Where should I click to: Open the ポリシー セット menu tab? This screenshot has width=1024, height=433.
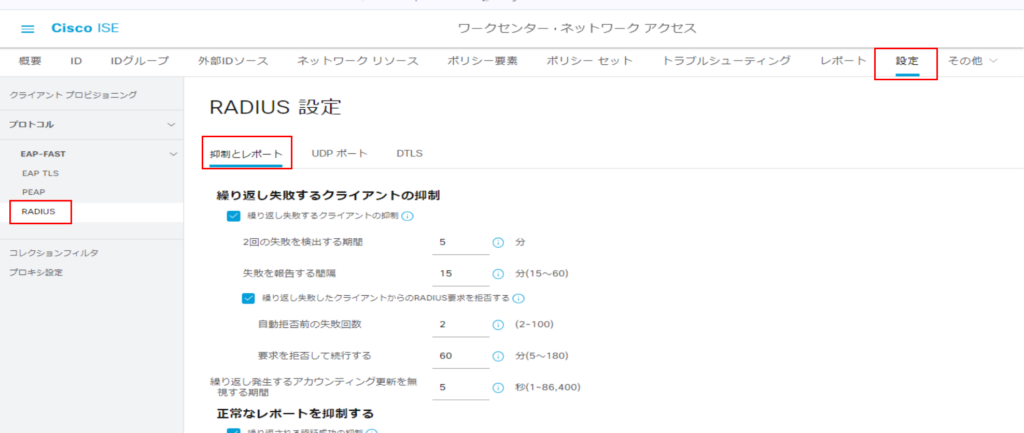(589, 62)
